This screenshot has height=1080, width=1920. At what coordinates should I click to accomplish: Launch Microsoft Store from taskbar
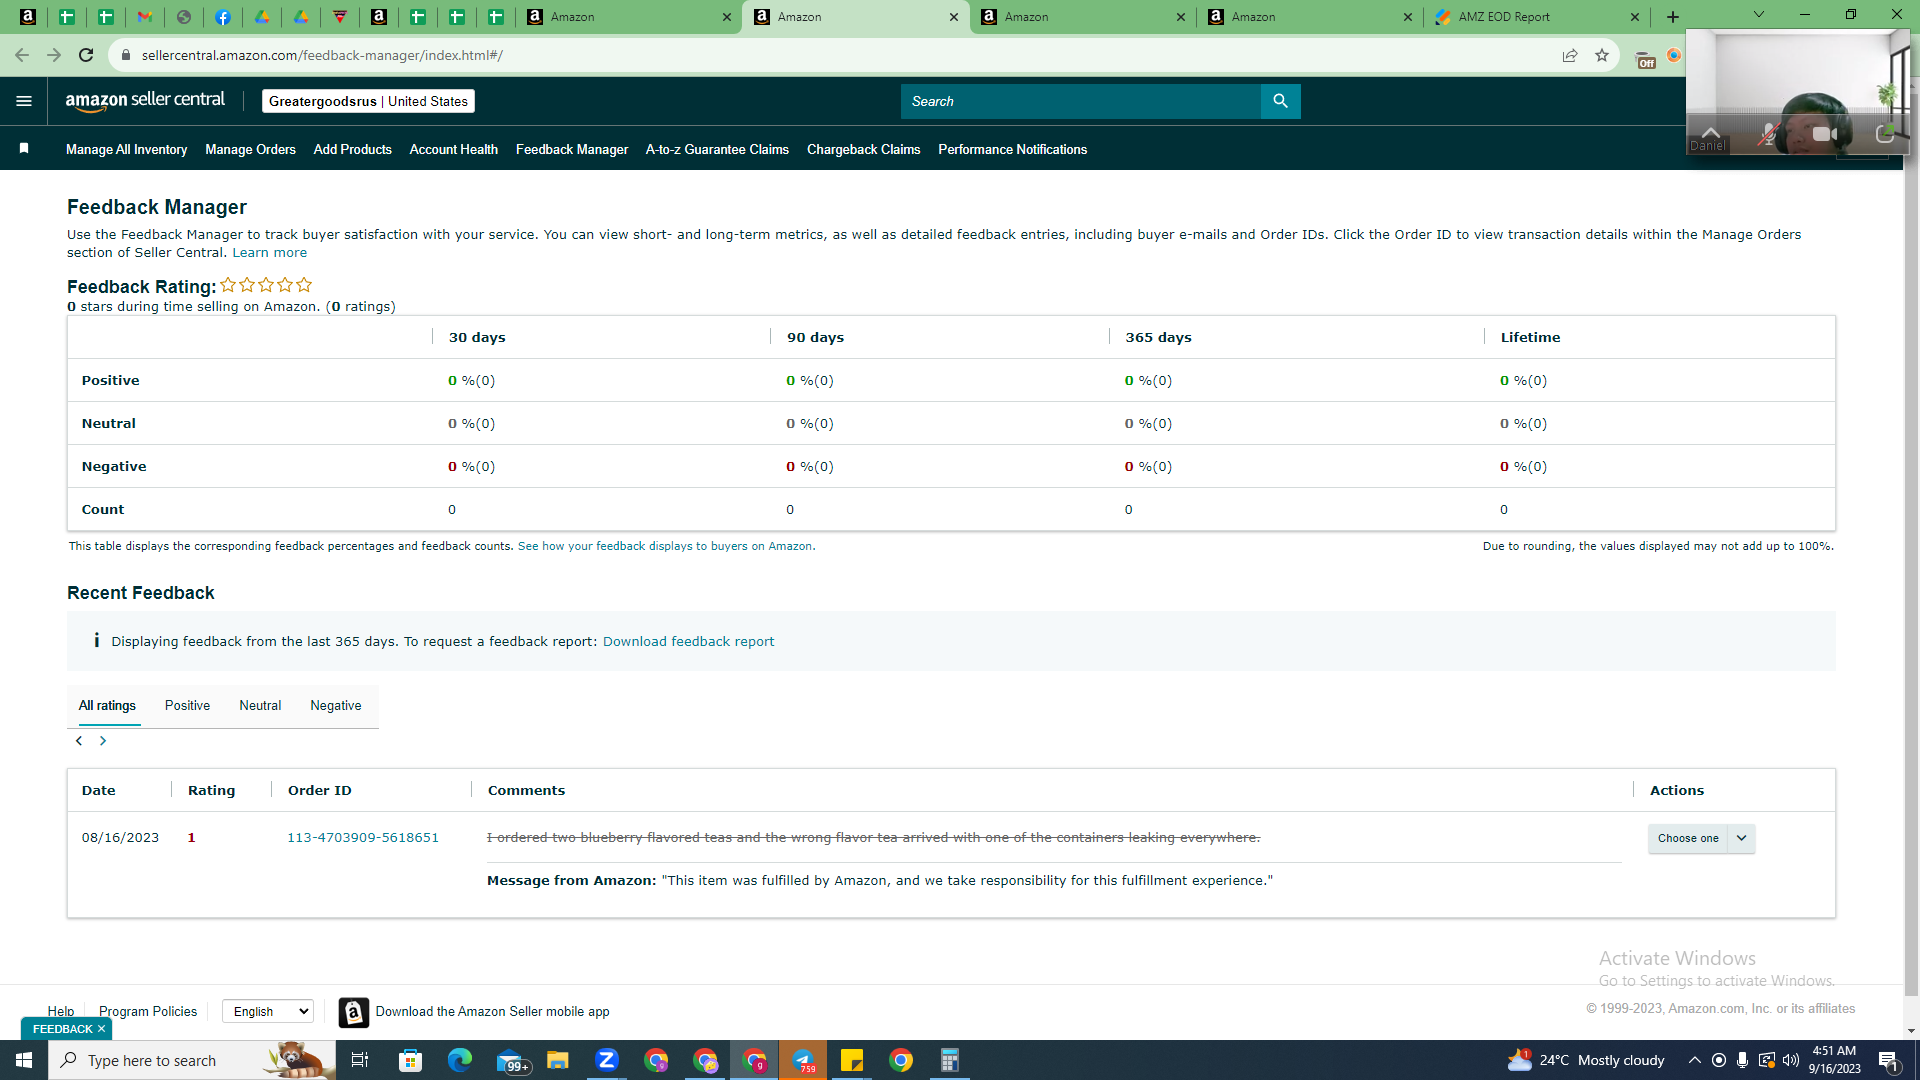tap(411, 1060)
